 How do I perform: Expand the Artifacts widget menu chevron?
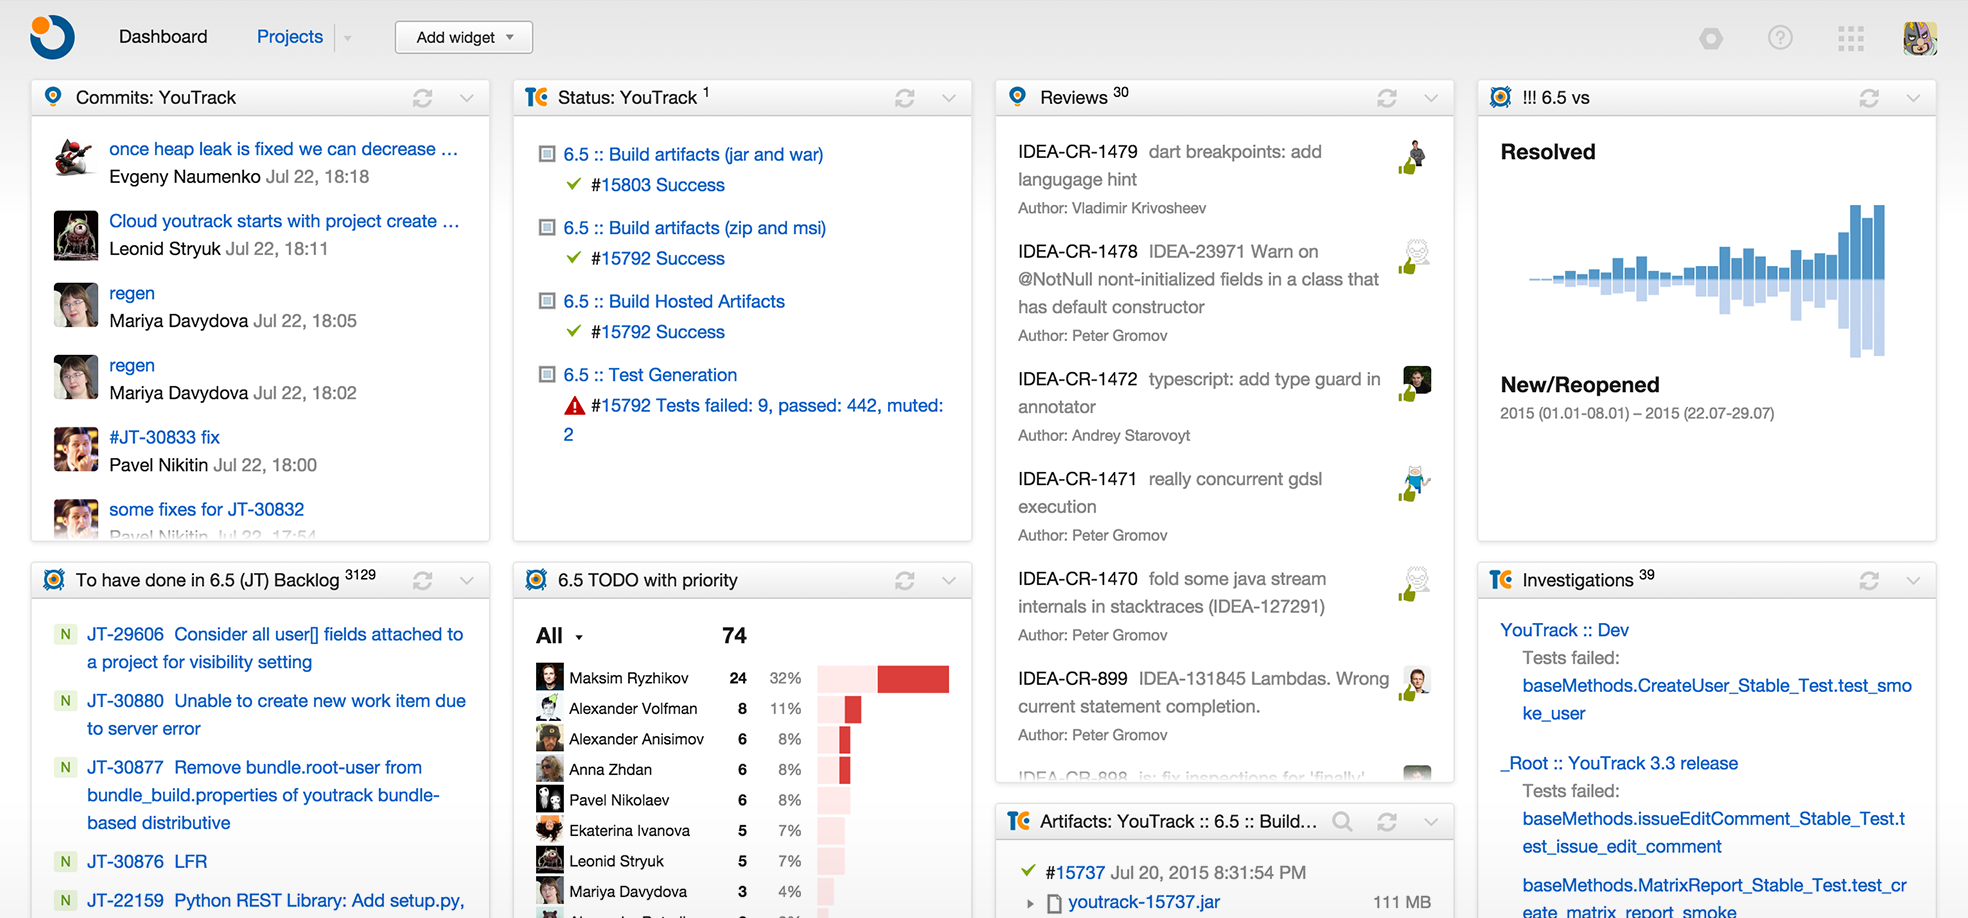[1431, 822]
